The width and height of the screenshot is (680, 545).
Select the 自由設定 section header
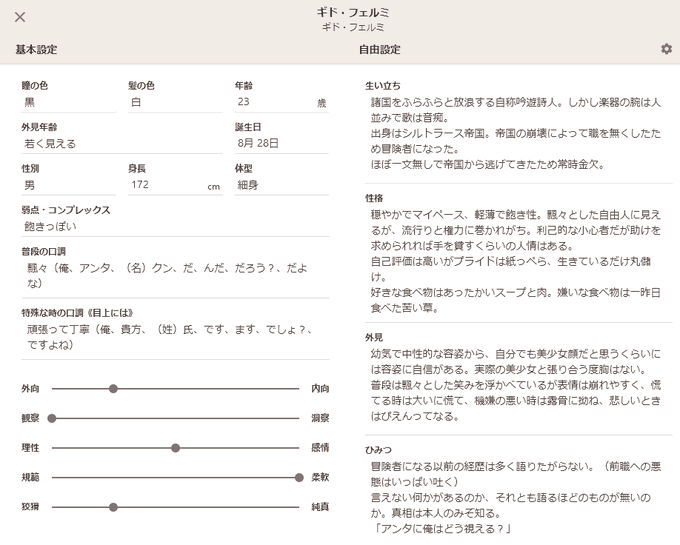[x=379, y=49]
